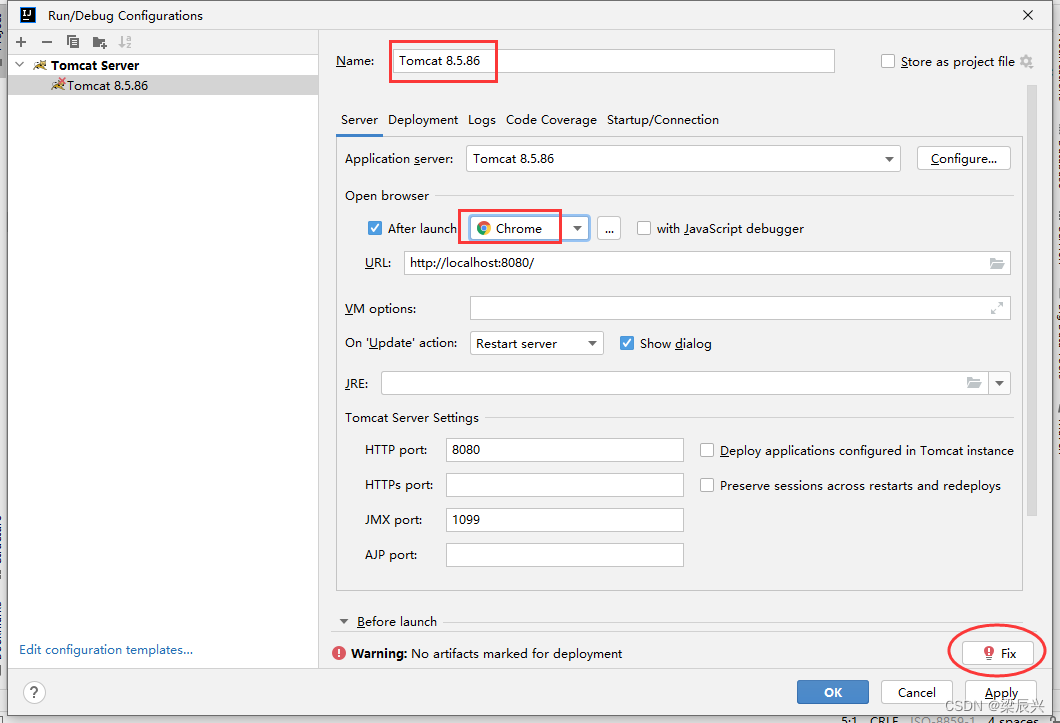Select Tomcat 8.5.86 in configuration tree
Screen dimensions: 1060x723
click(x=163, y=85)
